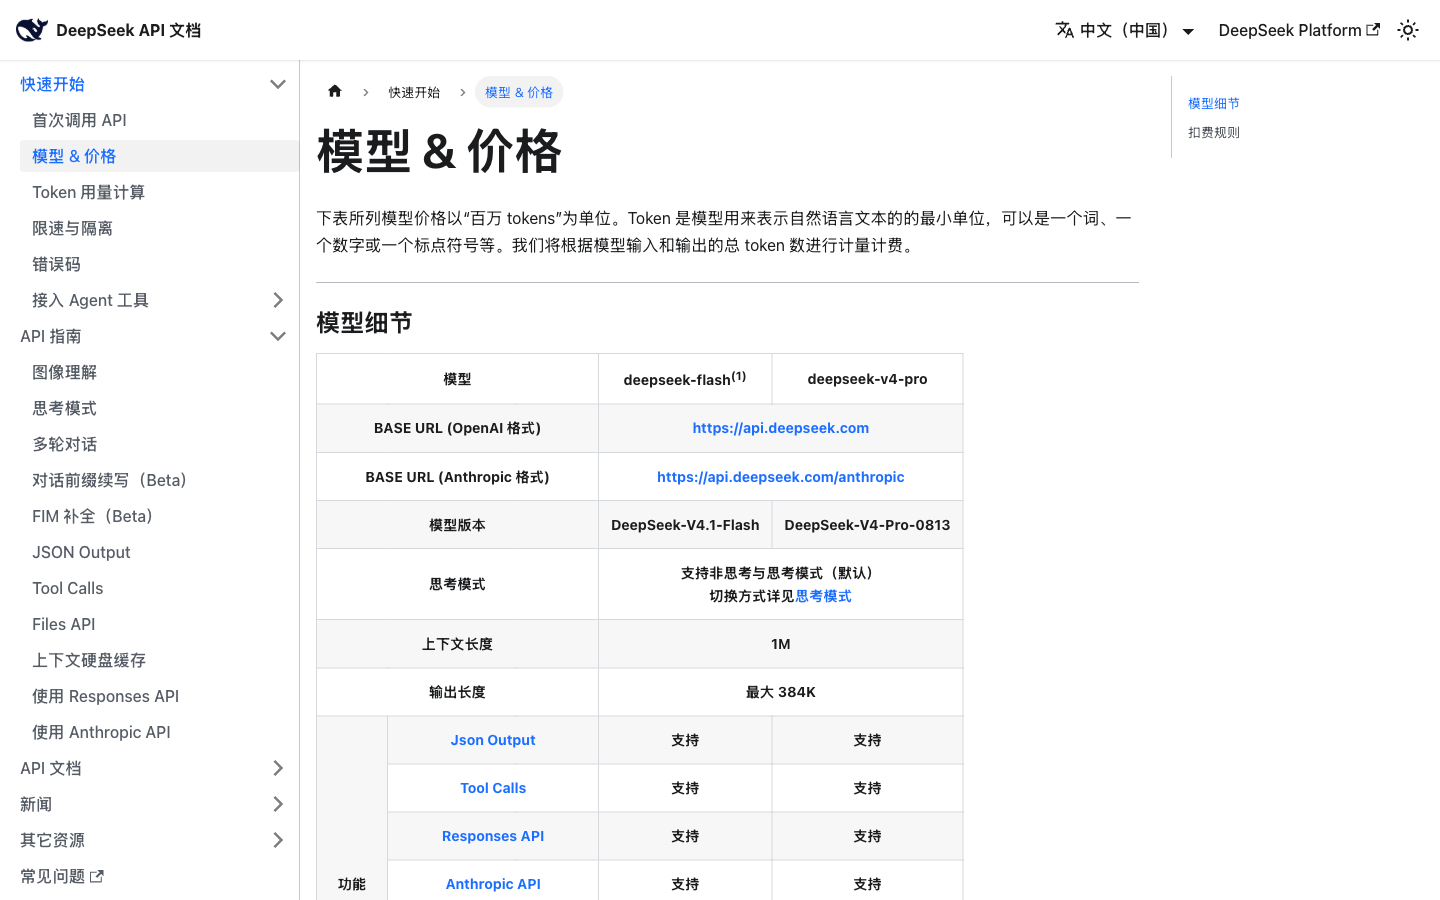Expand the API 文档 sidebar section

pyautogui.click(x=278, y=768)
